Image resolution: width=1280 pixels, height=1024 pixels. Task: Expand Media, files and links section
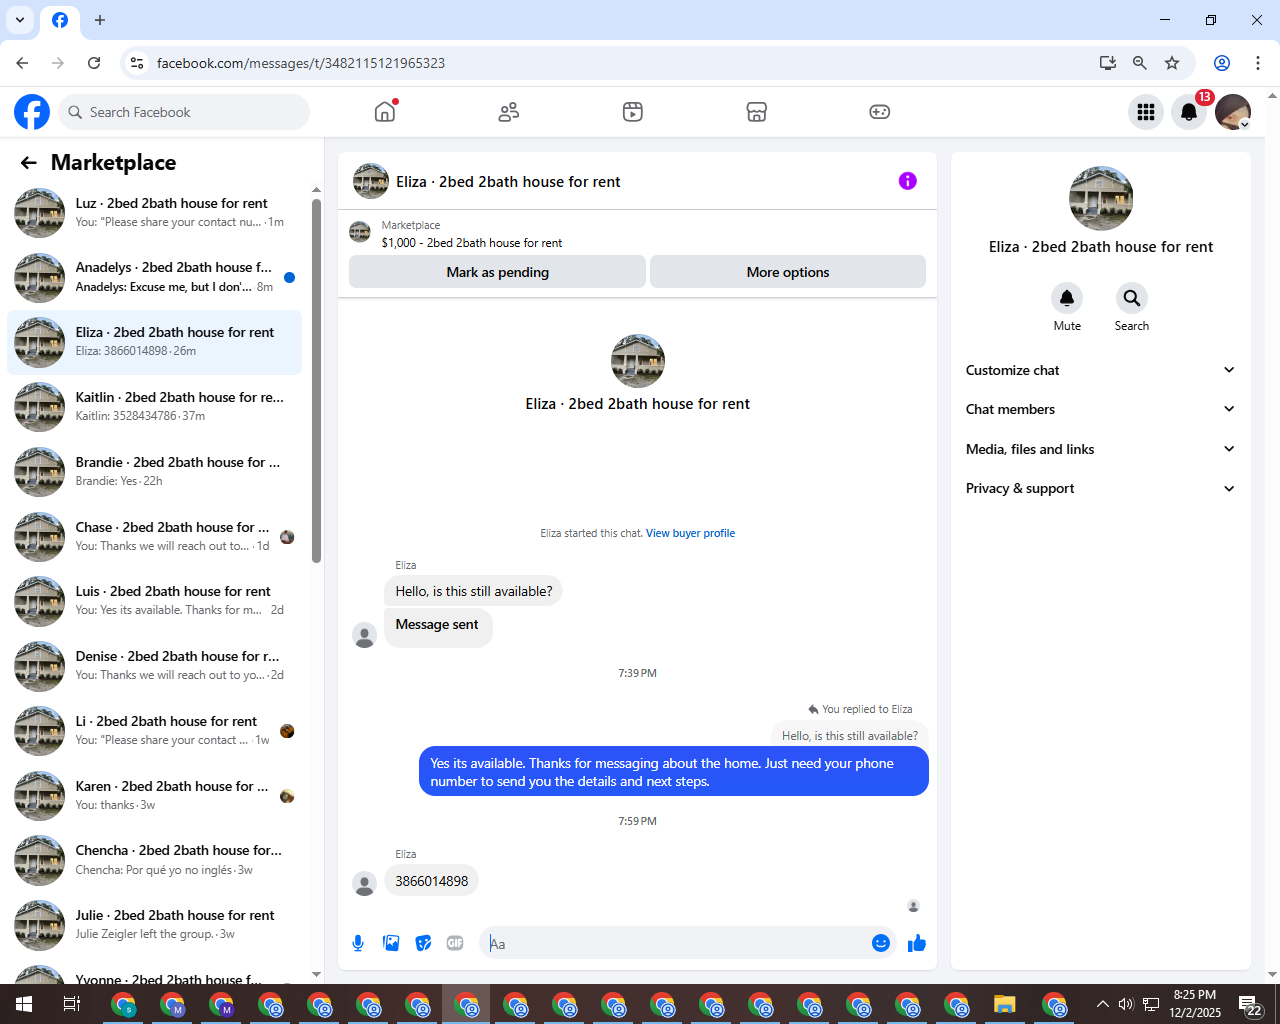click(1101, 449)
